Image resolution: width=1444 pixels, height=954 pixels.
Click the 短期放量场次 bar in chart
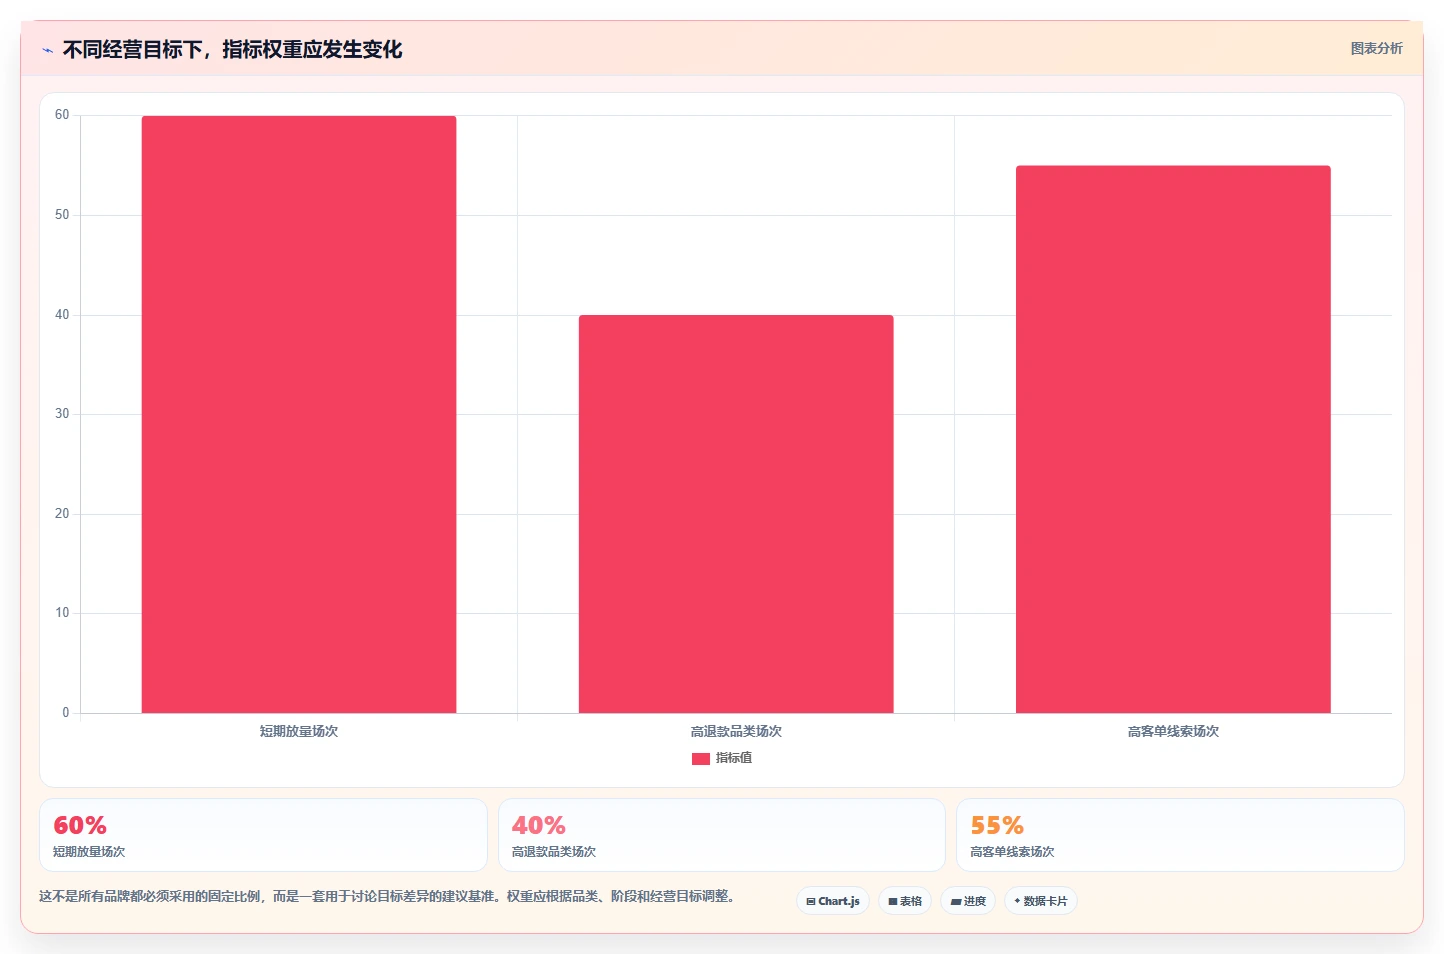299,414
